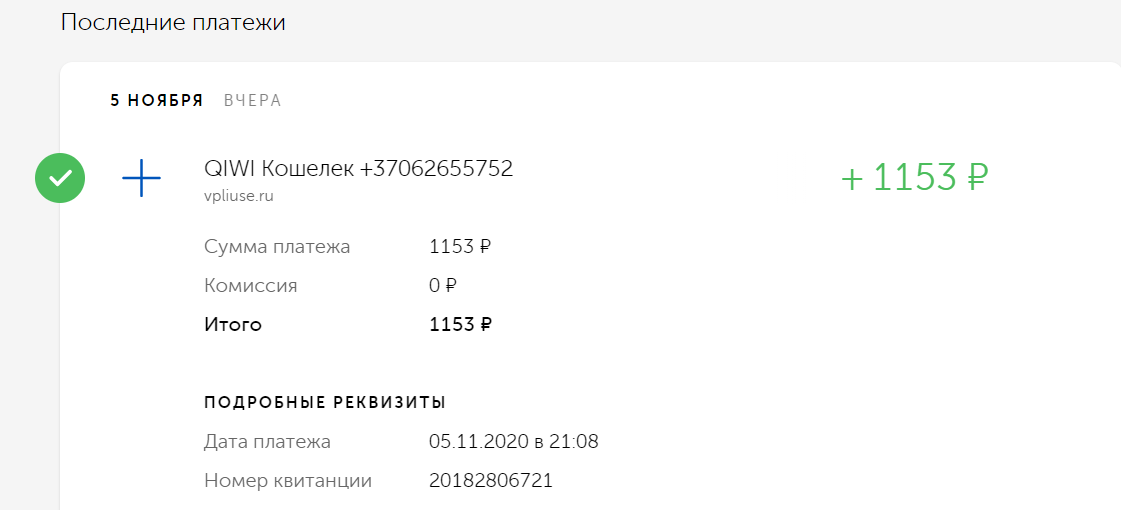Select the 1153 ₽ payment sum value

(x=460, y=247)
